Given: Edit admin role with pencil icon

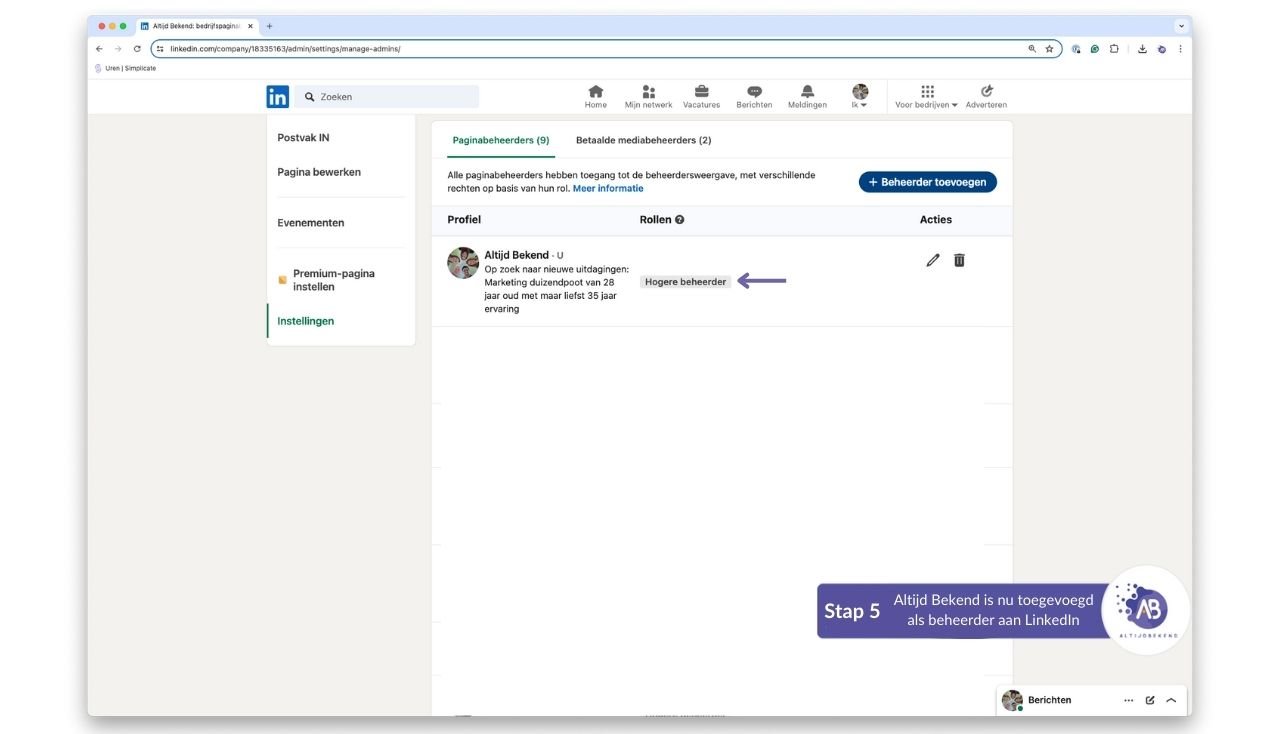Looking at the screenshot, I should (933, 260).
